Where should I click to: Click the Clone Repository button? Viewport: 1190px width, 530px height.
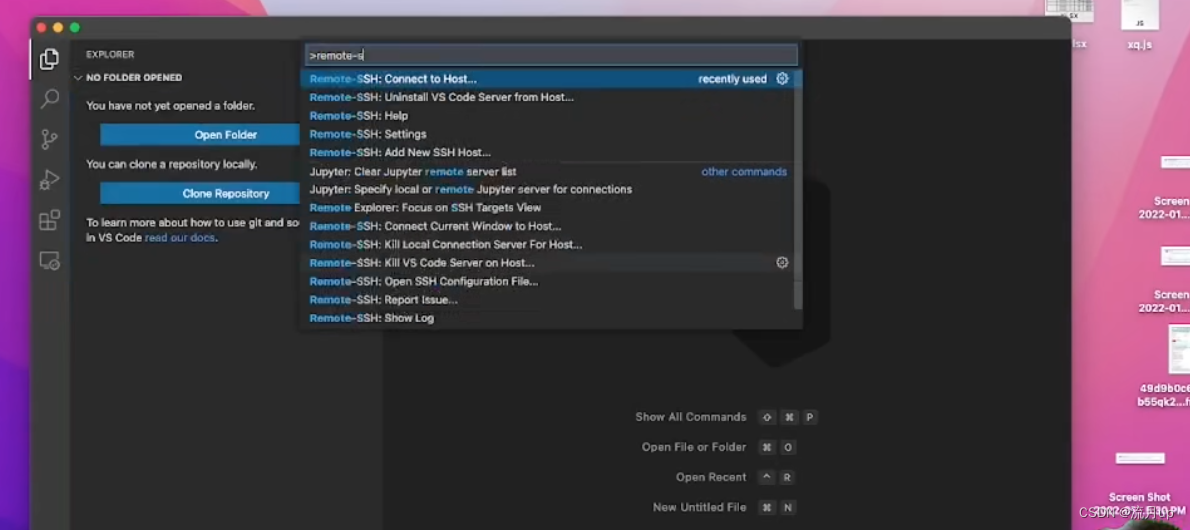pyautogui.click(x=200, y=194)
